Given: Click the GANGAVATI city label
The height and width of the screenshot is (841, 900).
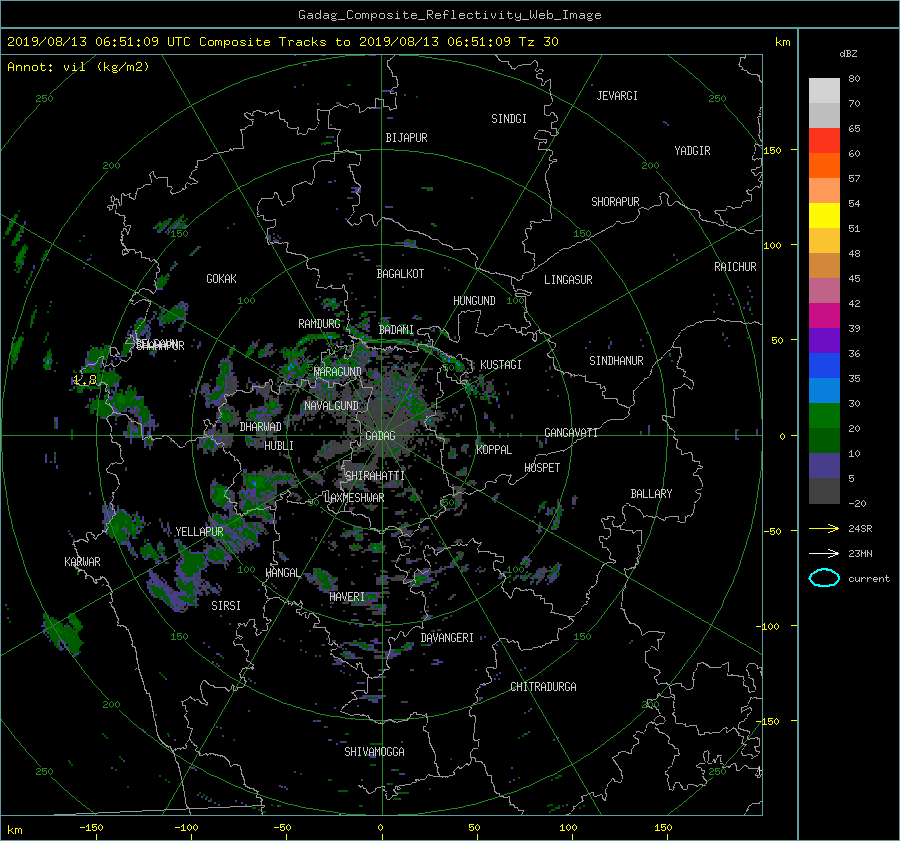Looking at the screenshot, I should coord(571,433).
